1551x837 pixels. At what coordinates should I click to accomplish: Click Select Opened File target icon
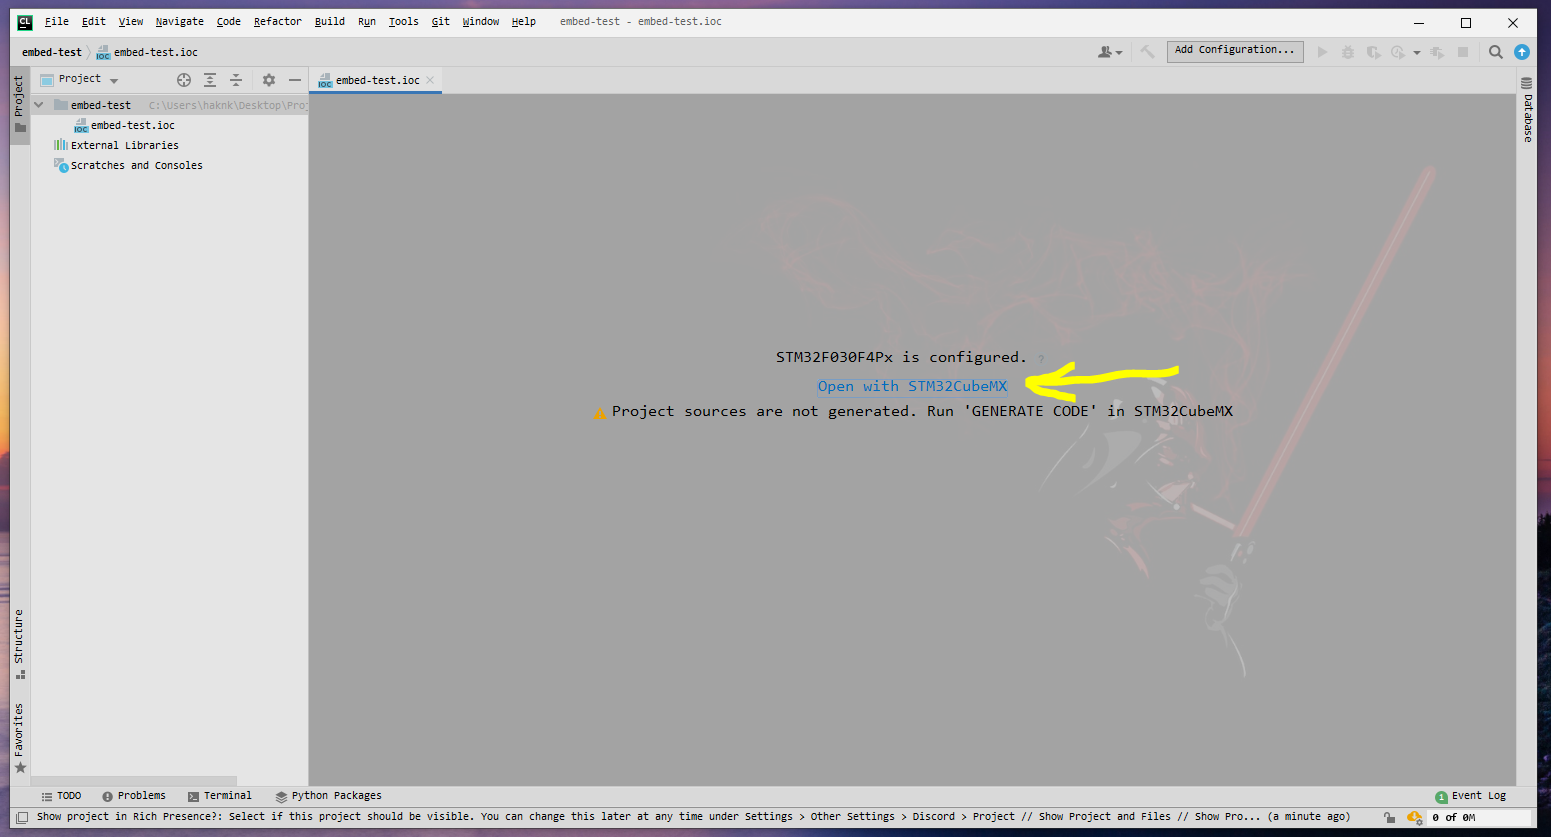tap(184, 80)
